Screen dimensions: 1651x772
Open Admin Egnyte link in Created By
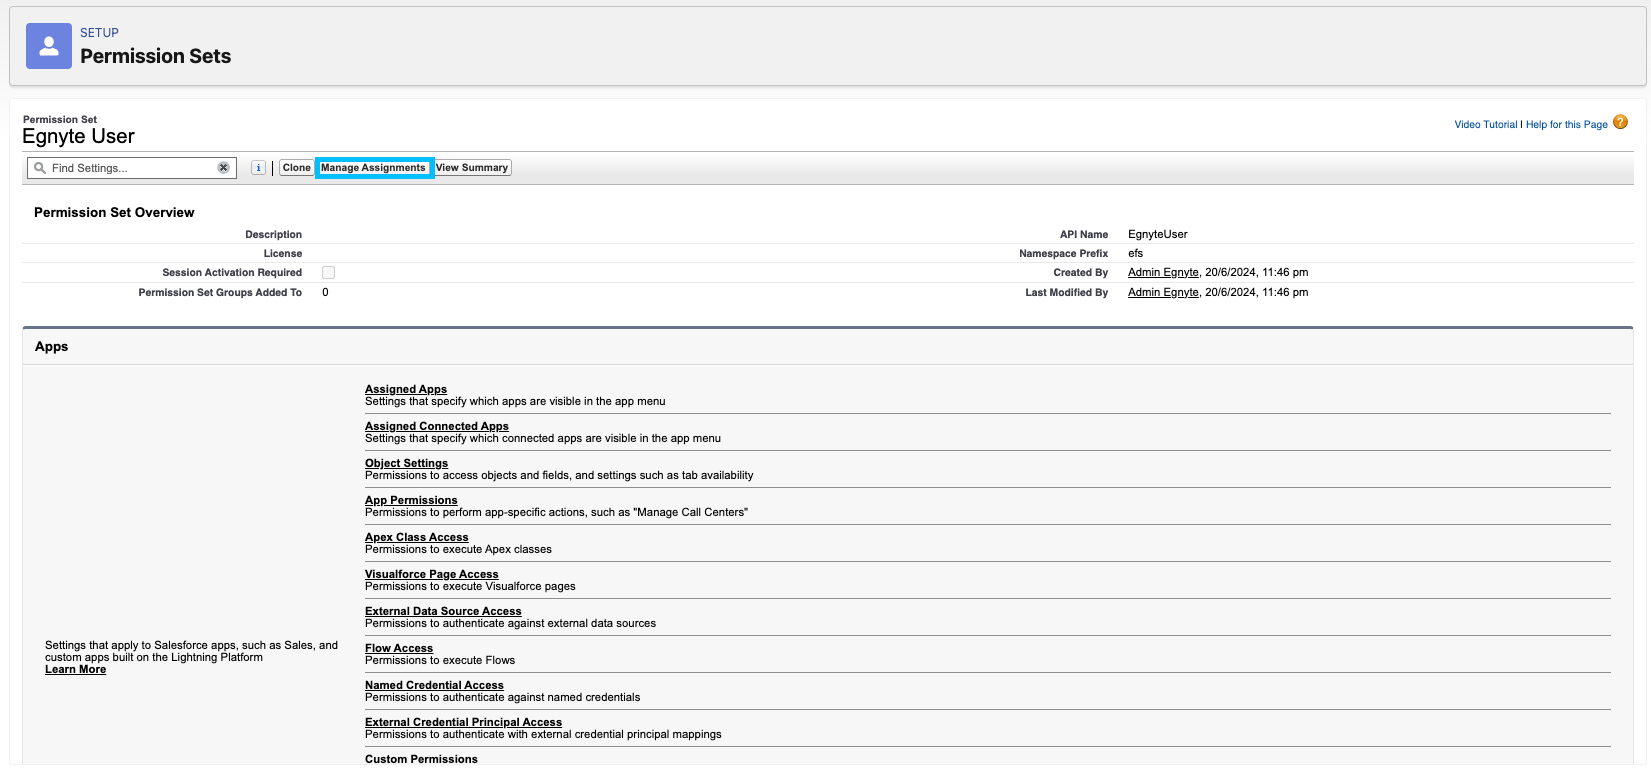tap(1163, 272)
